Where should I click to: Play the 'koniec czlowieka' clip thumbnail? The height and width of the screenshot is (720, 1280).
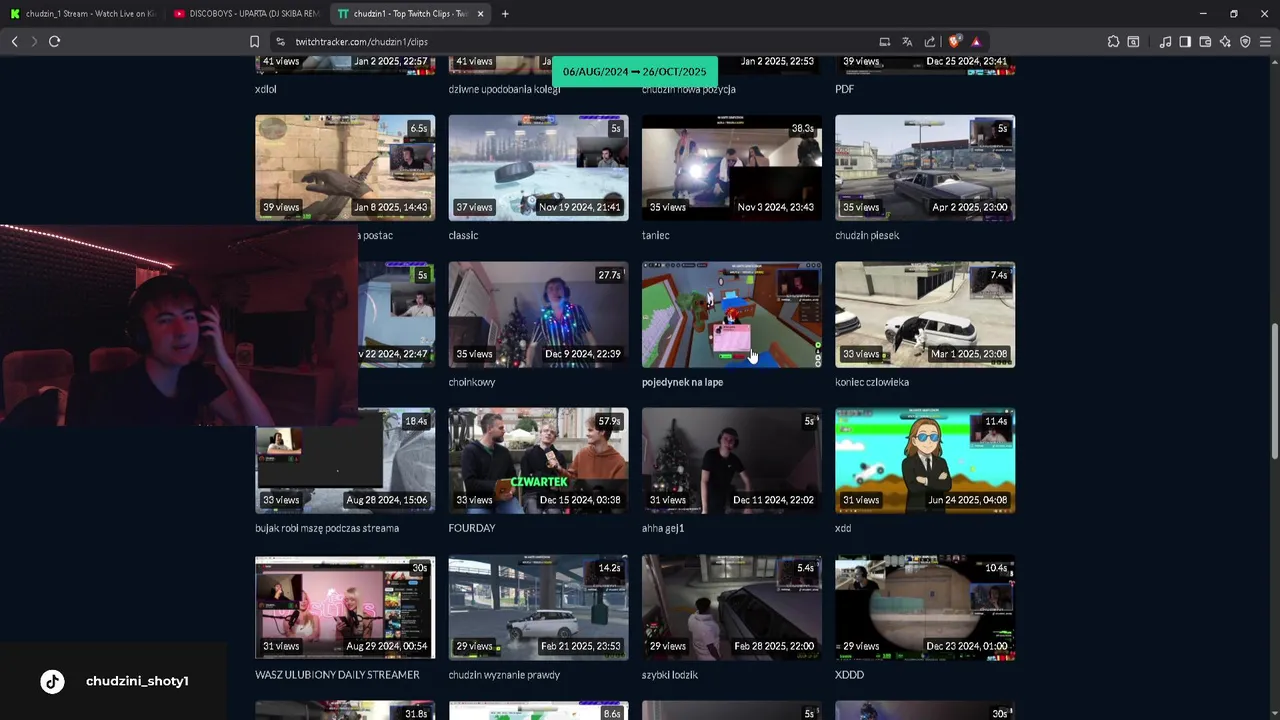click(925, 315)
